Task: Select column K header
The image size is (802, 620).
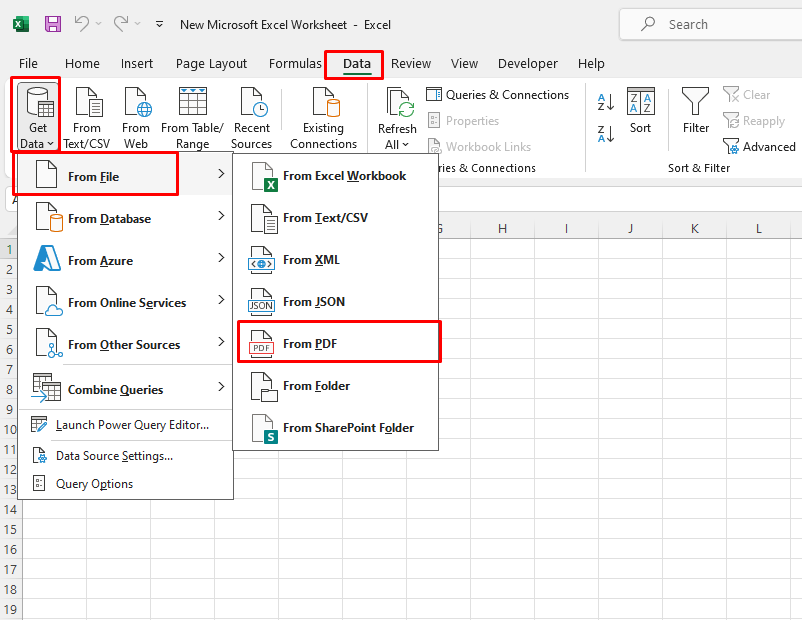Action: click(x=694, y=229)
